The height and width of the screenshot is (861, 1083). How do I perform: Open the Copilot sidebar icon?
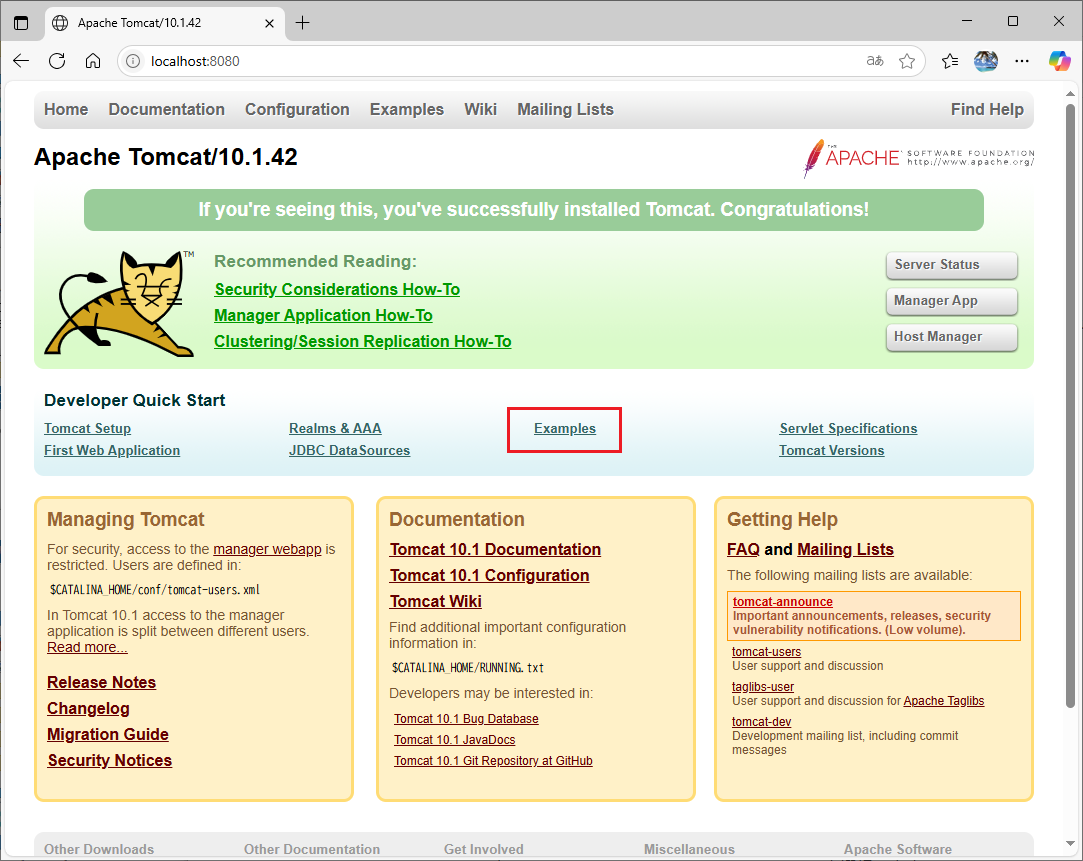[x=1059, y=61]
